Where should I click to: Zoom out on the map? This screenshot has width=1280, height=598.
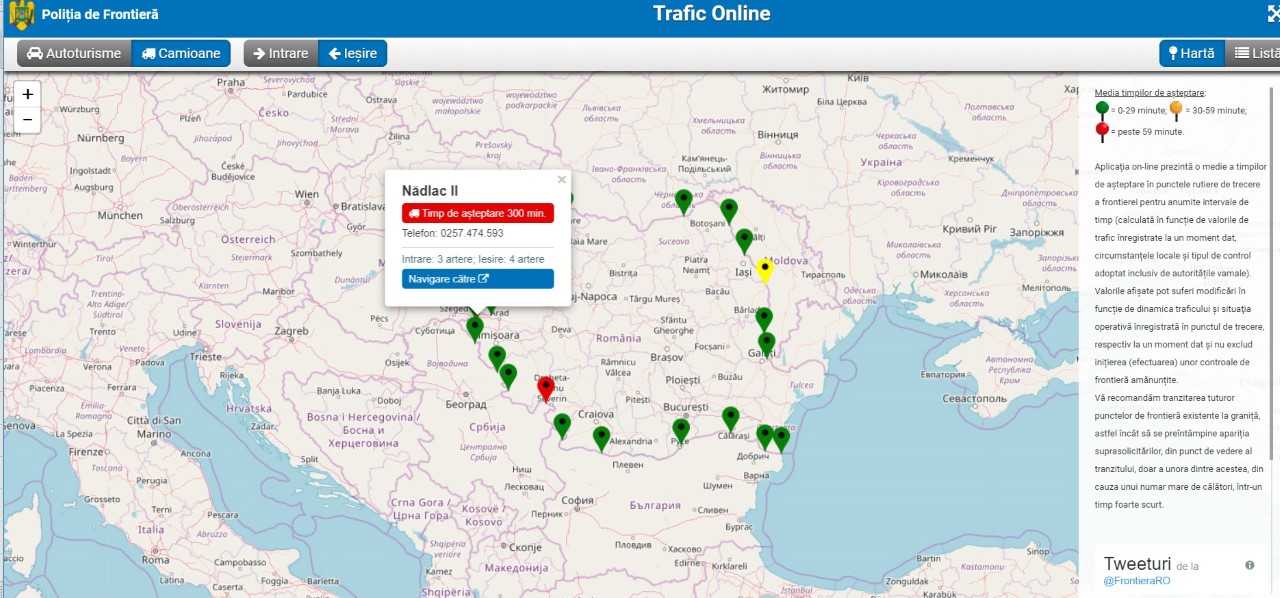pos(27,120)
